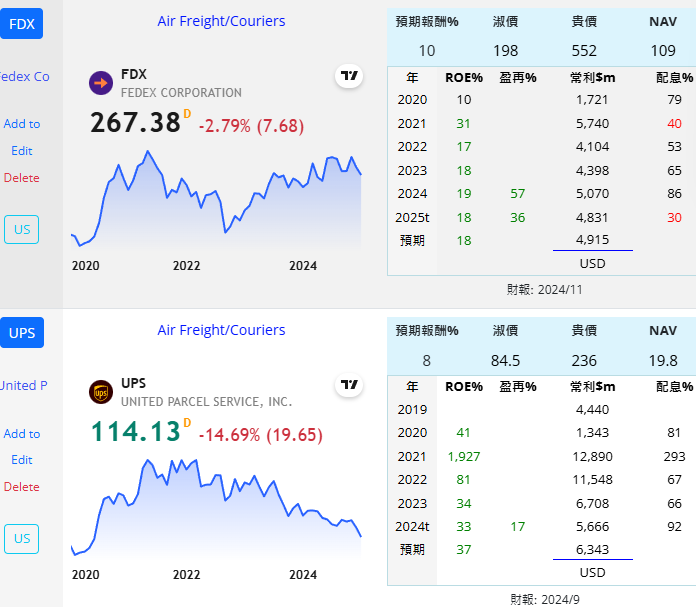Viewport: 696px width, 607px height.
Task: Click Delete link in the UPS sidebar
Action: pyautogui.click(x=22, y=487)
